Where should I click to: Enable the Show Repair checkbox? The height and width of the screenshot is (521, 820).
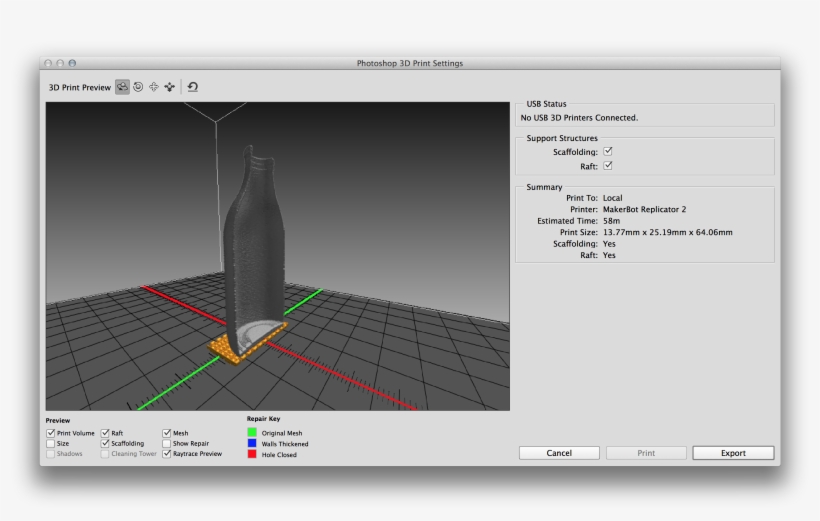tap(166, 443)
